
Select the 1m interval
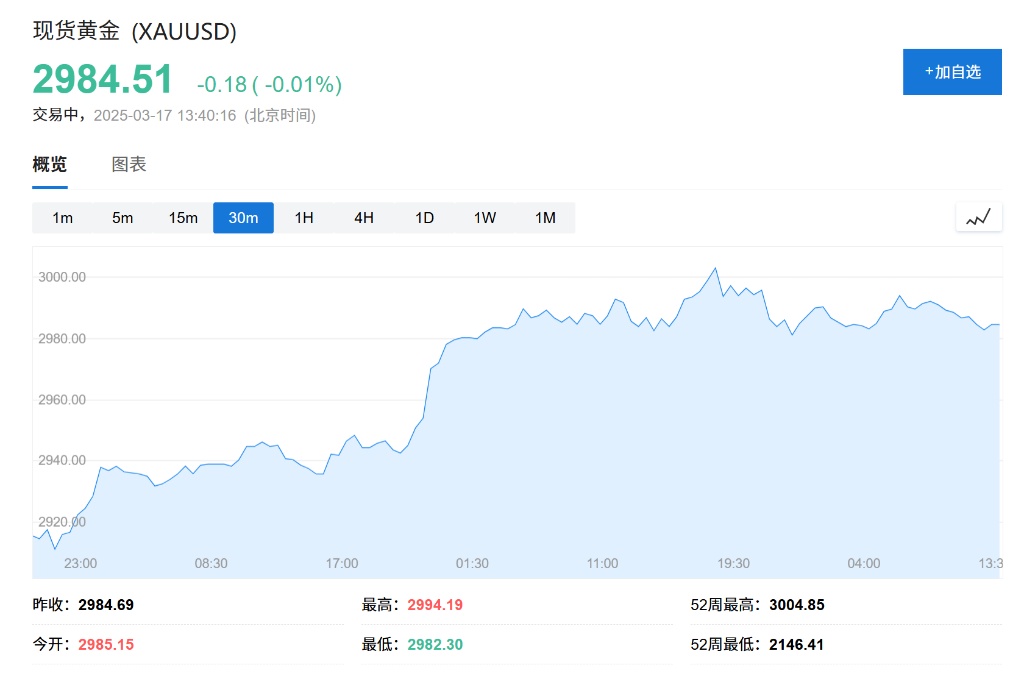pyautogui.click(x=62, y=218)
